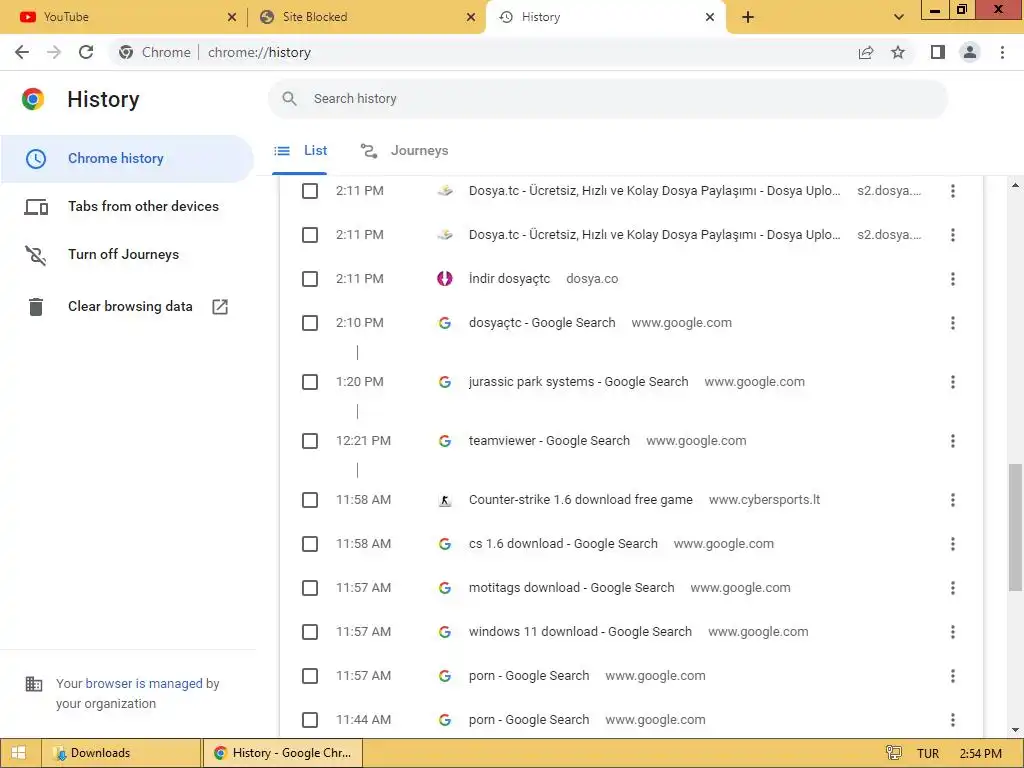
Task: Open more actions for motitags download entry
Action: coord(953,588)
